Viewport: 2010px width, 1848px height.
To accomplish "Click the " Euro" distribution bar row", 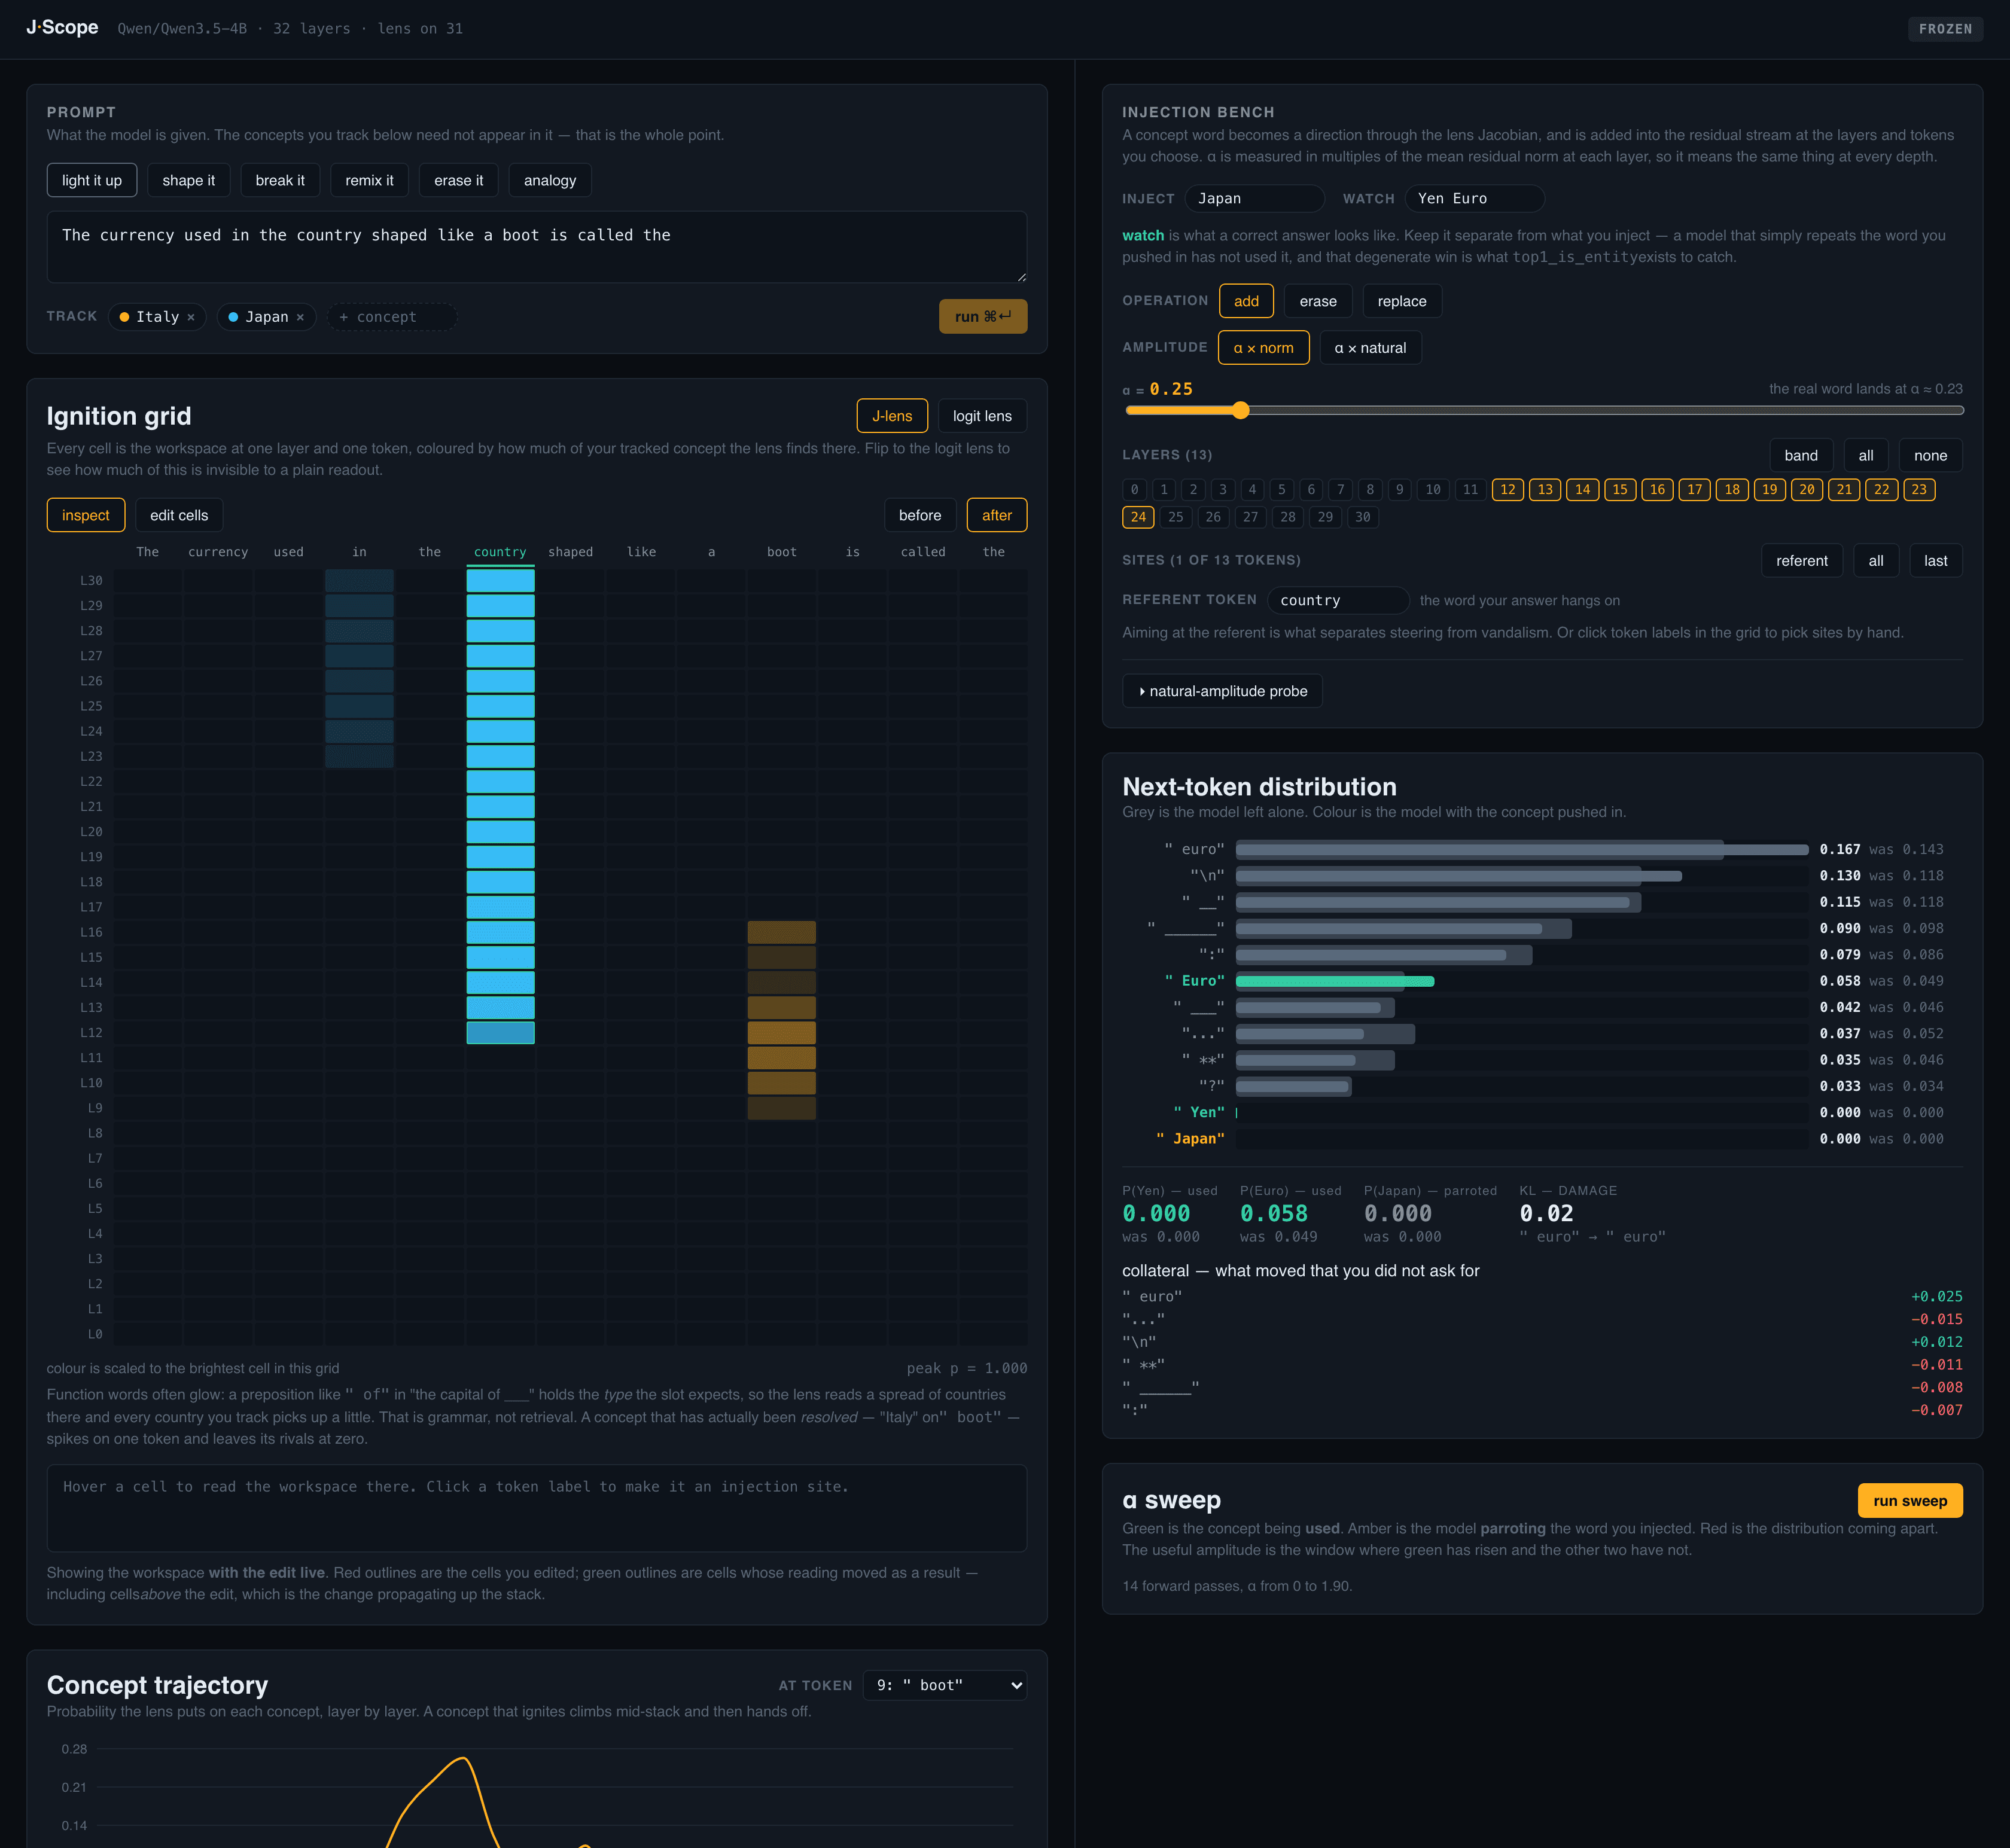I will (x=1542, y=981).
